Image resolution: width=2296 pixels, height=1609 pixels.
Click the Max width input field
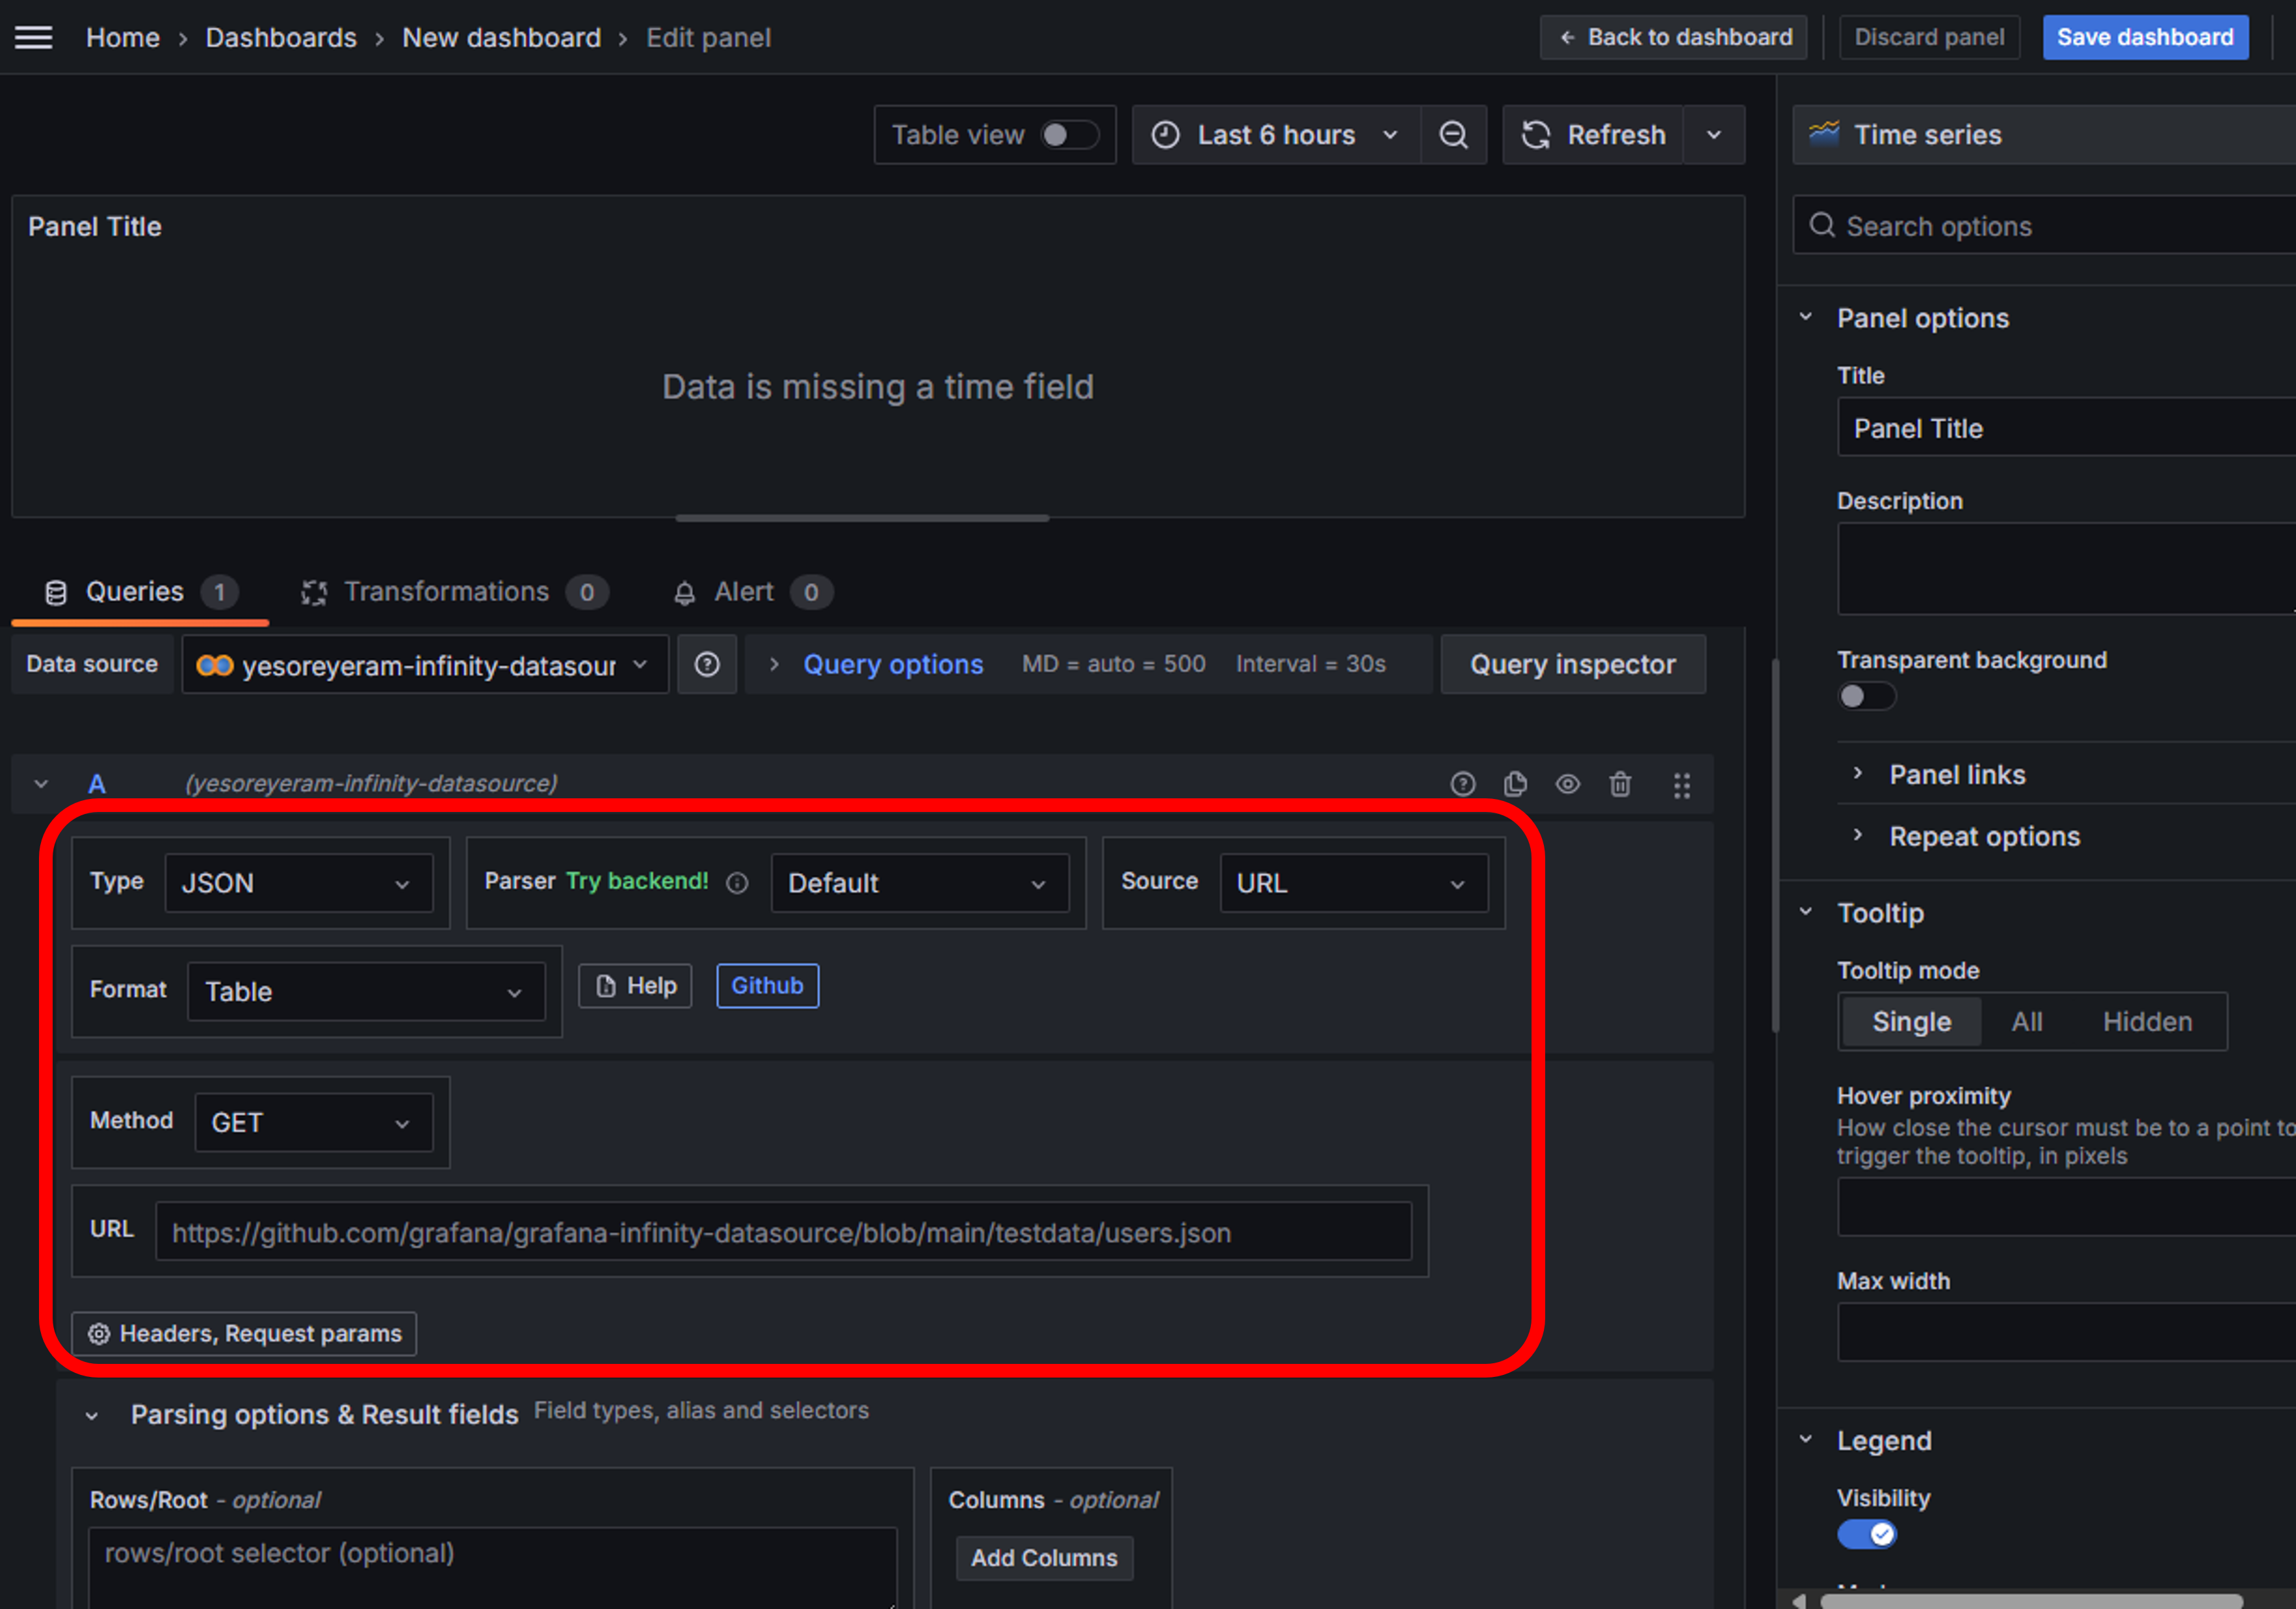[2066, 1332]
